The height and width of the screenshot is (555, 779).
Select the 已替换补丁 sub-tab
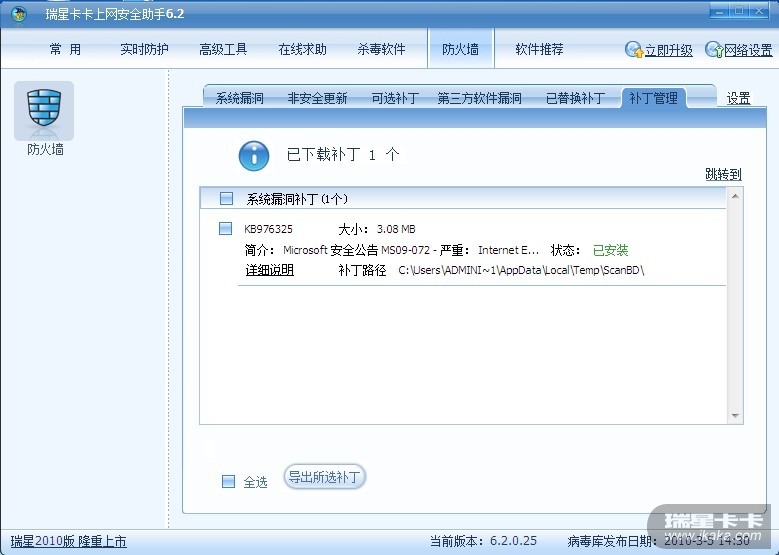tap(575, 98)
